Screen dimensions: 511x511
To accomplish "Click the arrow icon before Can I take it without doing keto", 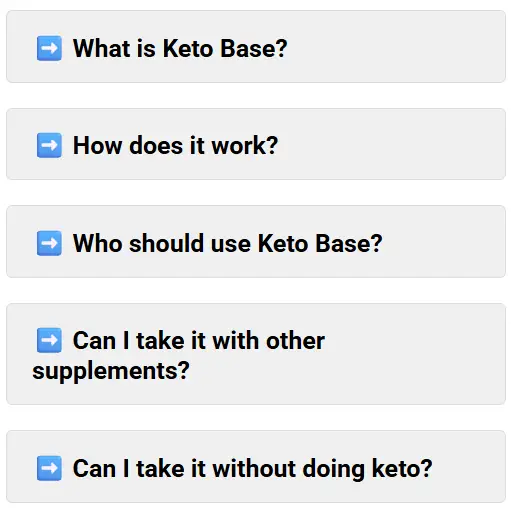I will (x=49, y=468).
